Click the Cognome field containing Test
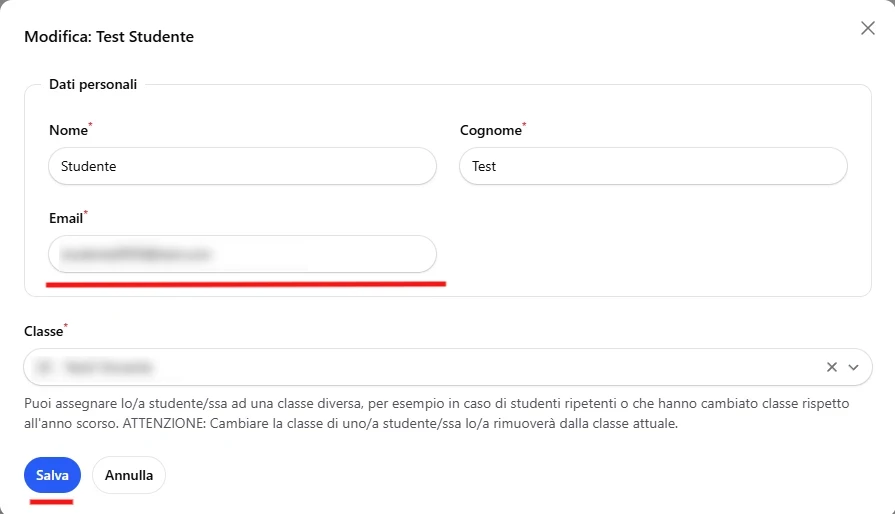895x514 pixels. (653, 166)
